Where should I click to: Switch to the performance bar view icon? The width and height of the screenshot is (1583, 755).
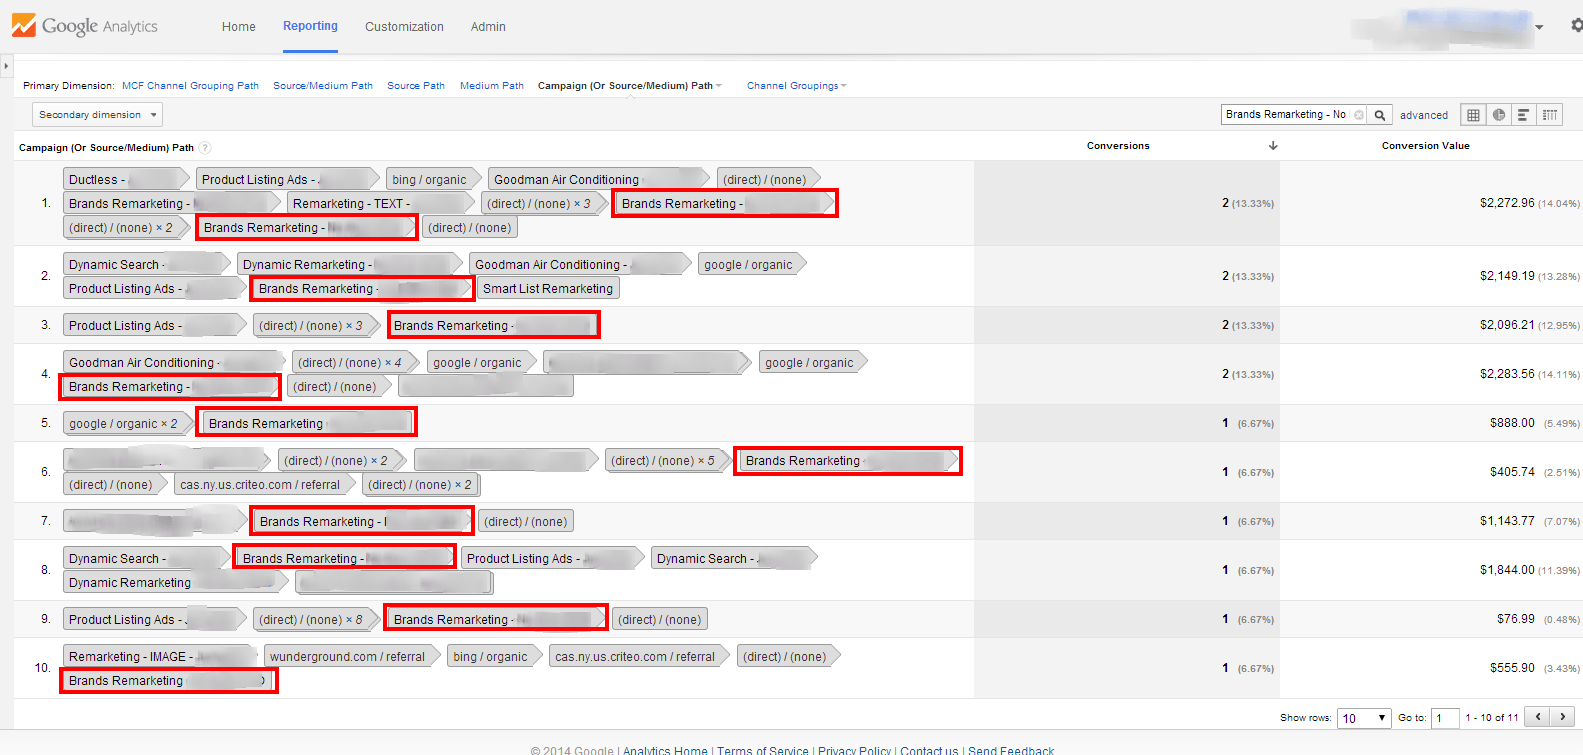pyautogui.click(x=1523, y=115)
